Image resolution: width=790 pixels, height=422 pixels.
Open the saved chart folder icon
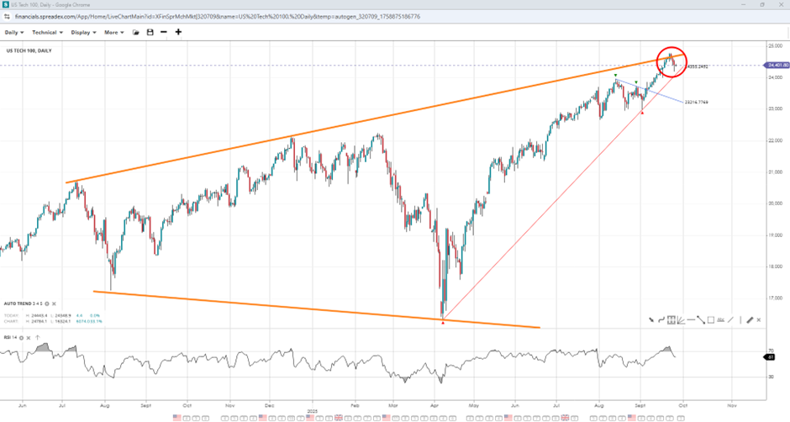(134, 32)
